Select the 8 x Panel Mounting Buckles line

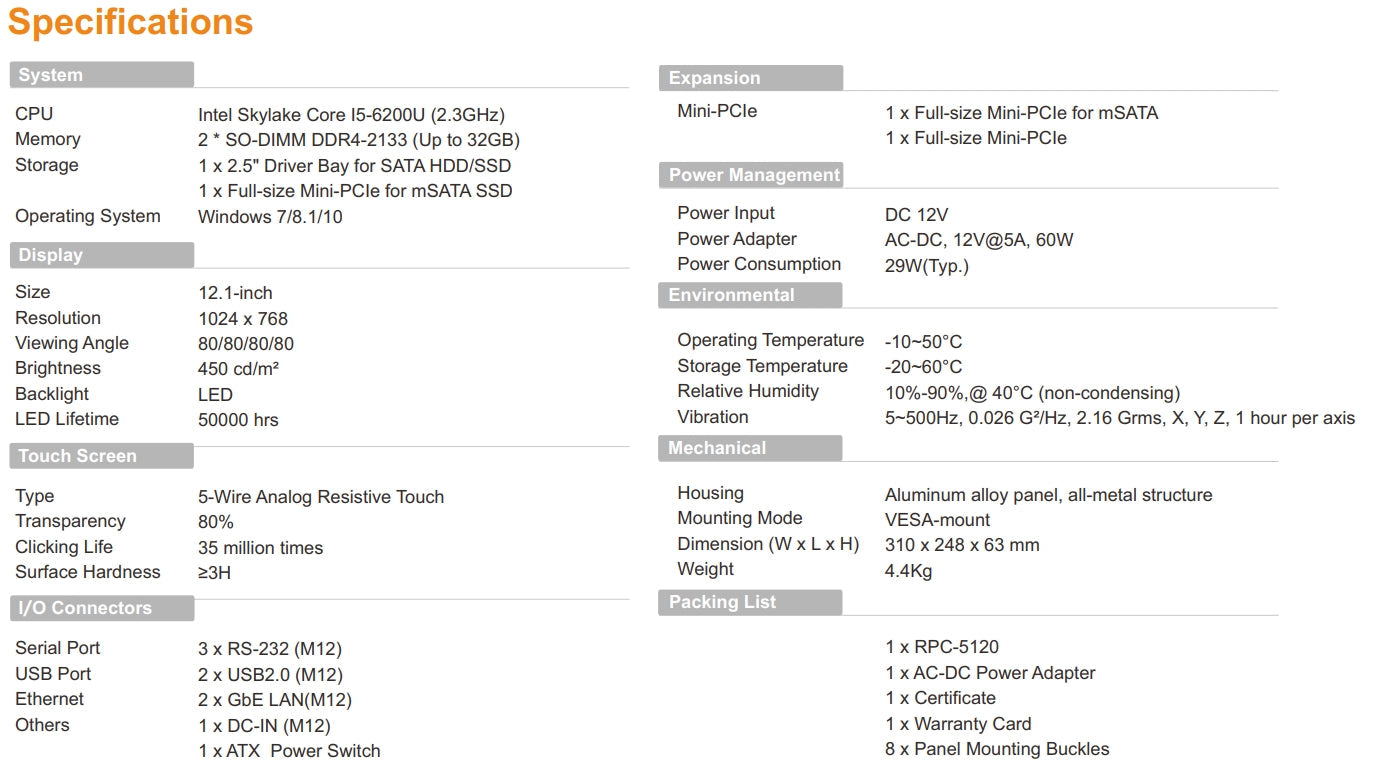[997, 749]
